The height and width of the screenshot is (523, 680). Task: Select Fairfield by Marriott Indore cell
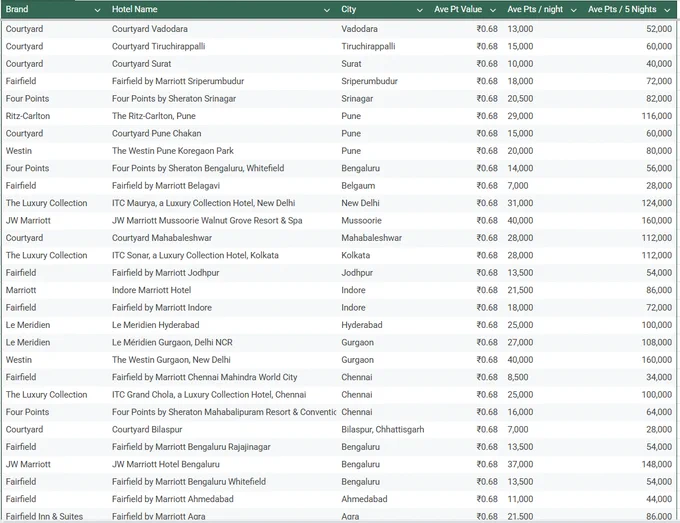162,307
